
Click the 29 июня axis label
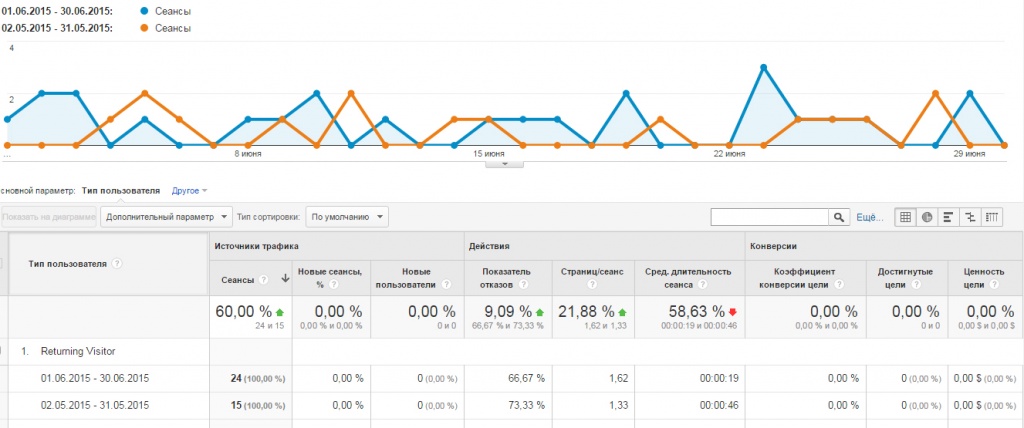pyautogui.click(x=970, y=154)
